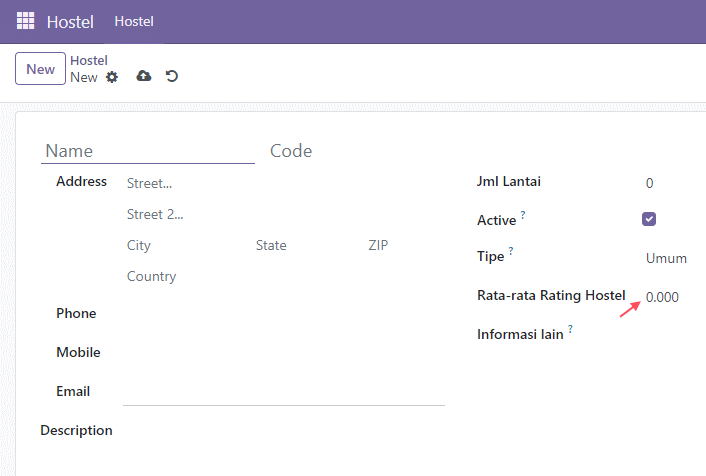Click the gear actions icon beside New

click(112, 77)
